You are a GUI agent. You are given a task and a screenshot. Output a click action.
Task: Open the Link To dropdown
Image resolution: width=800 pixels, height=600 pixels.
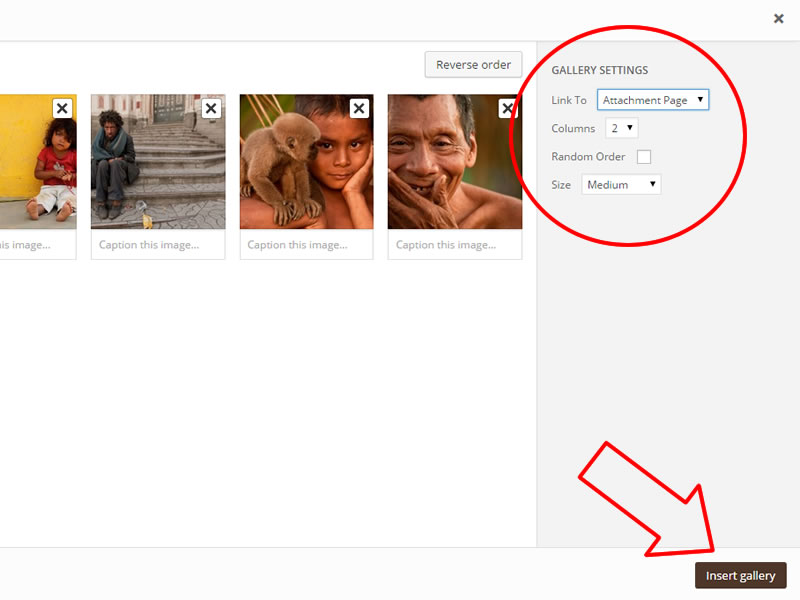point(653,100)
